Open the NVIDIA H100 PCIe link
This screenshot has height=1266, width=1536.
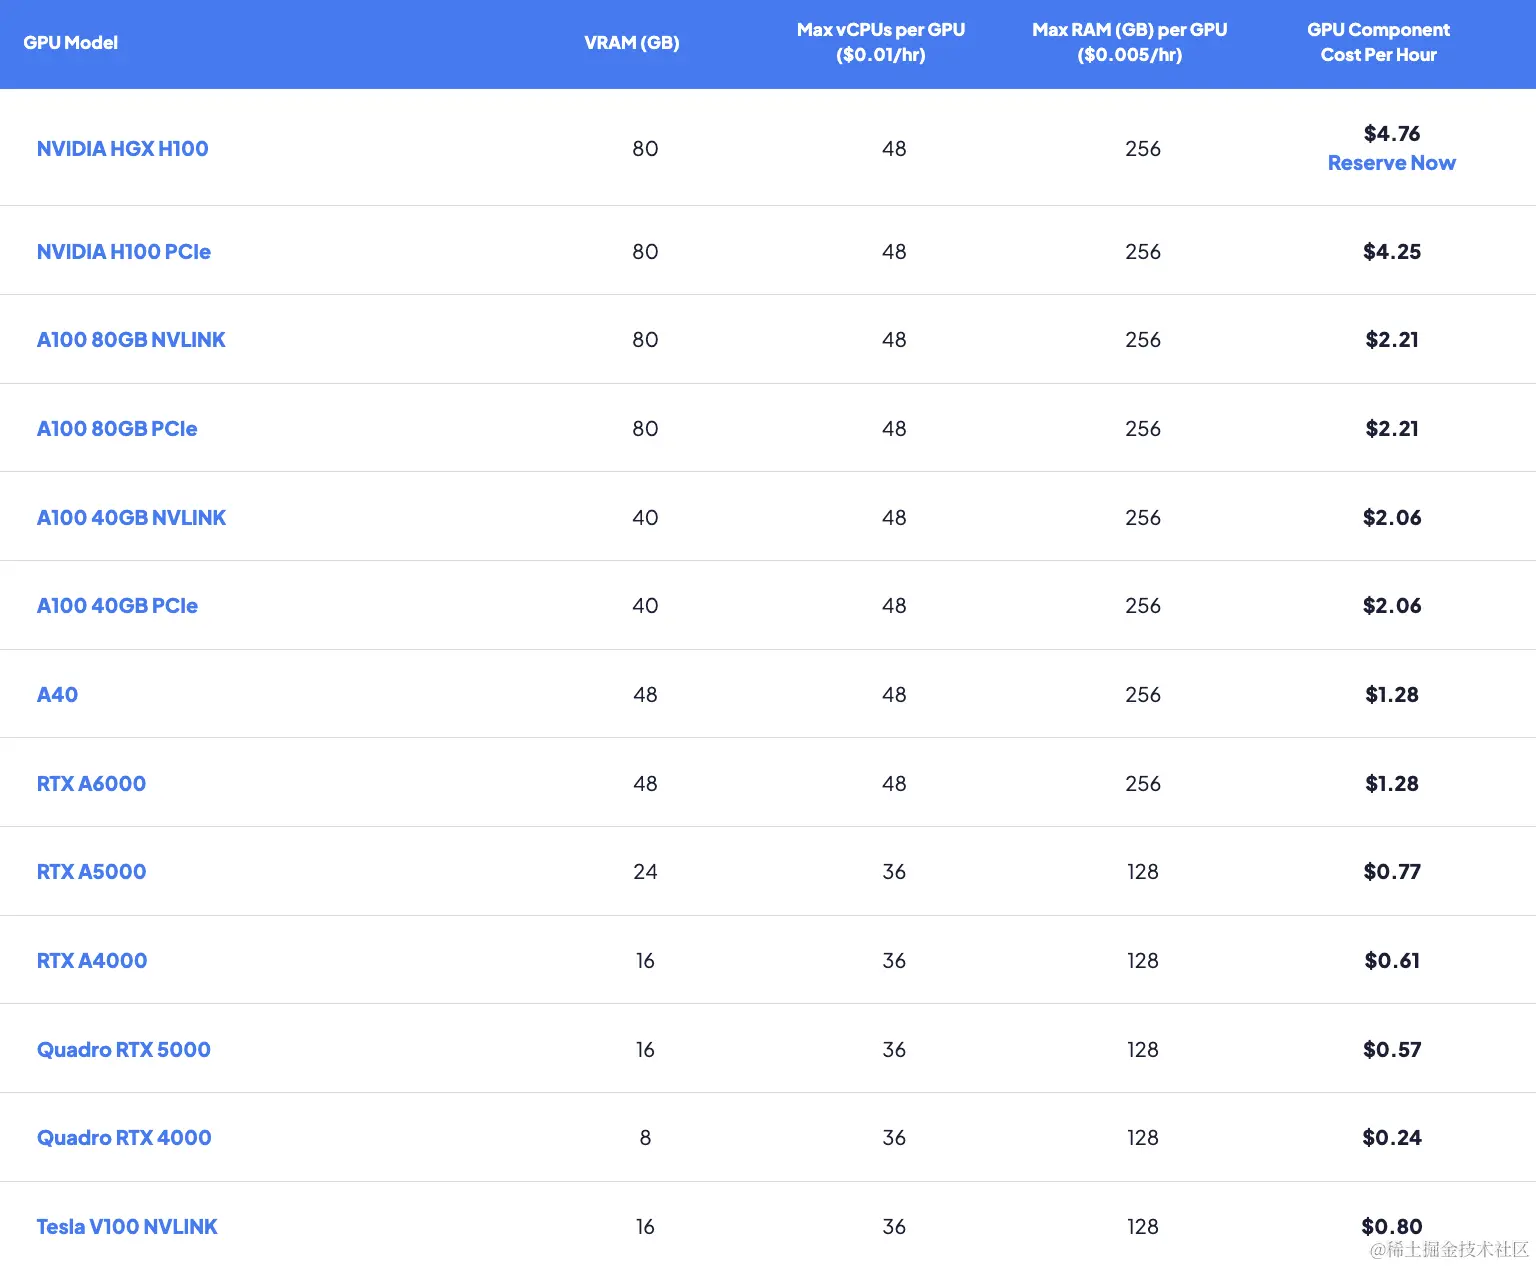123,251
